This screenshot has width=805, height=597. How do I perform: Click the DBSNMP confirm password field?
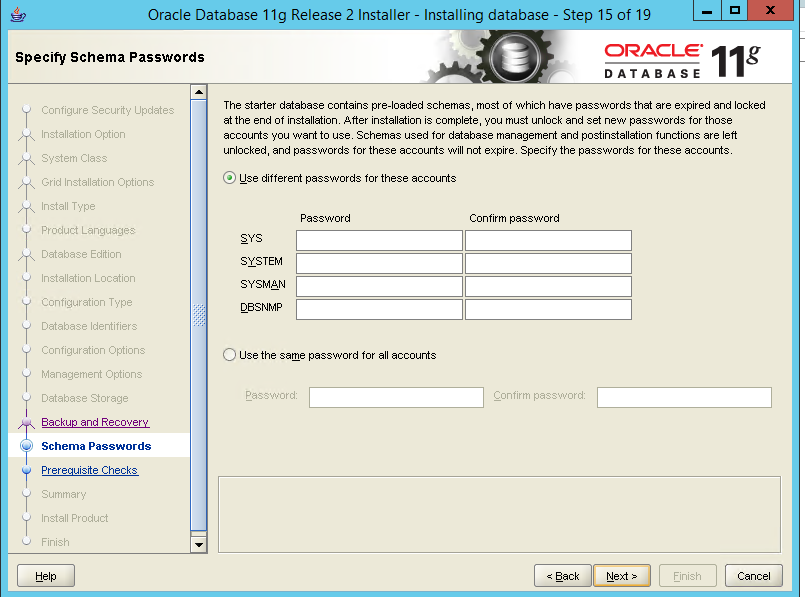click(548, 310)
